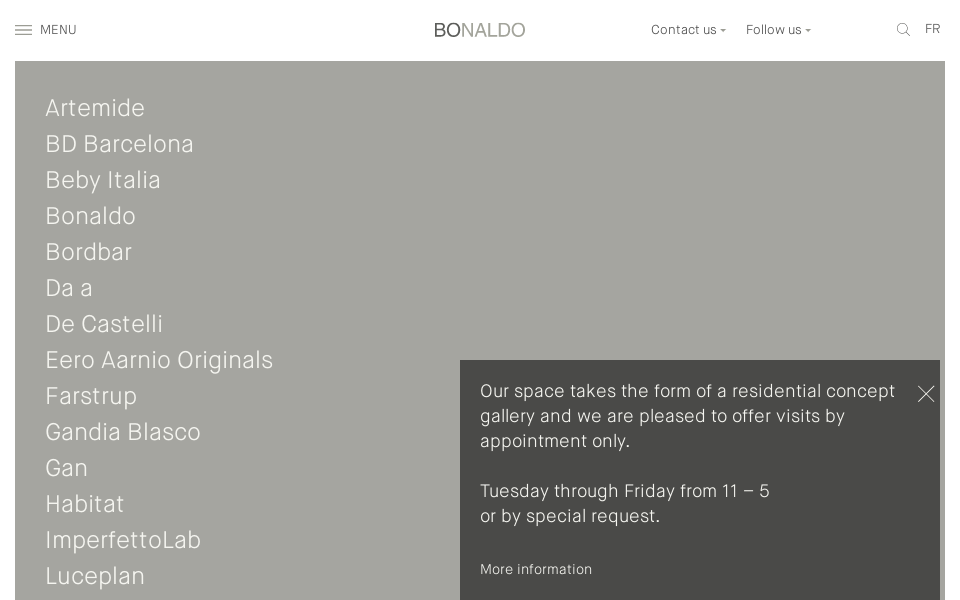Click the Bordbar brand link
Screen dimensions: 960x600
[88, 252]
